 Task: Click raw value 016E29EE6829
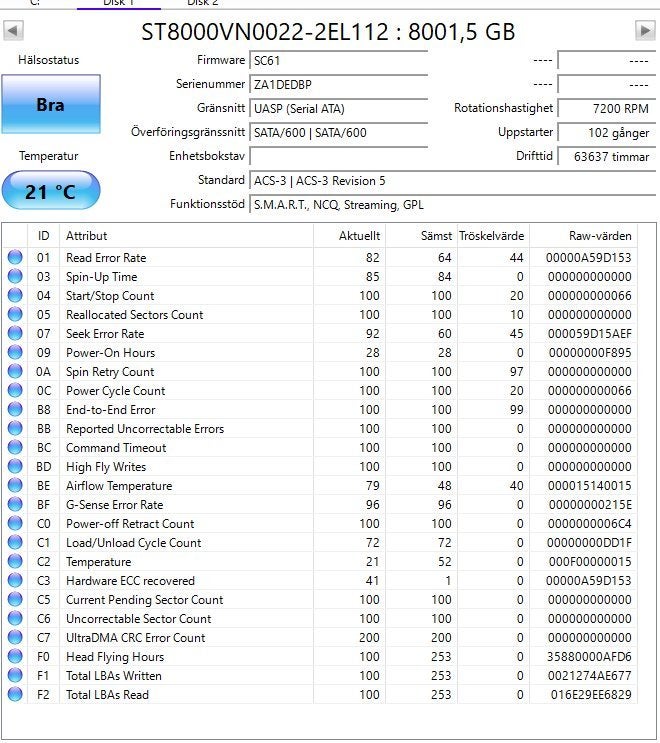(x=591, y=694)
